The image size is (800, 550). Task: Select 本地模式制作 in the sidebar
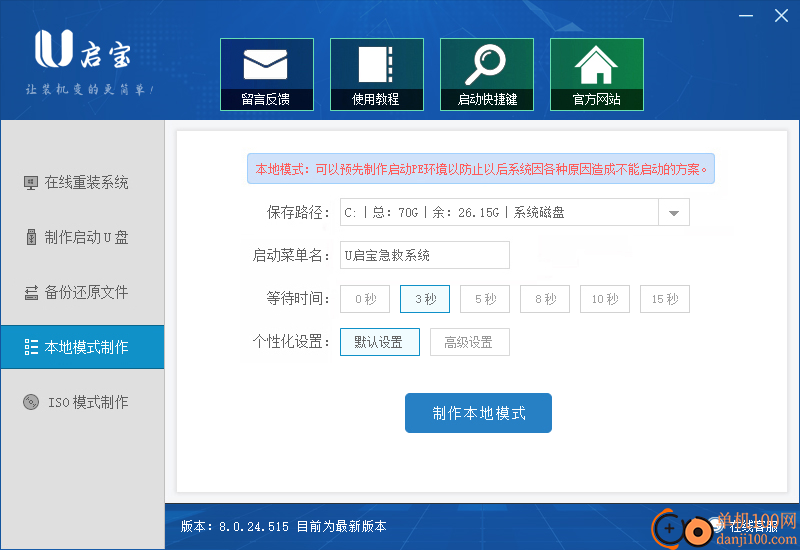pos(83,347)
